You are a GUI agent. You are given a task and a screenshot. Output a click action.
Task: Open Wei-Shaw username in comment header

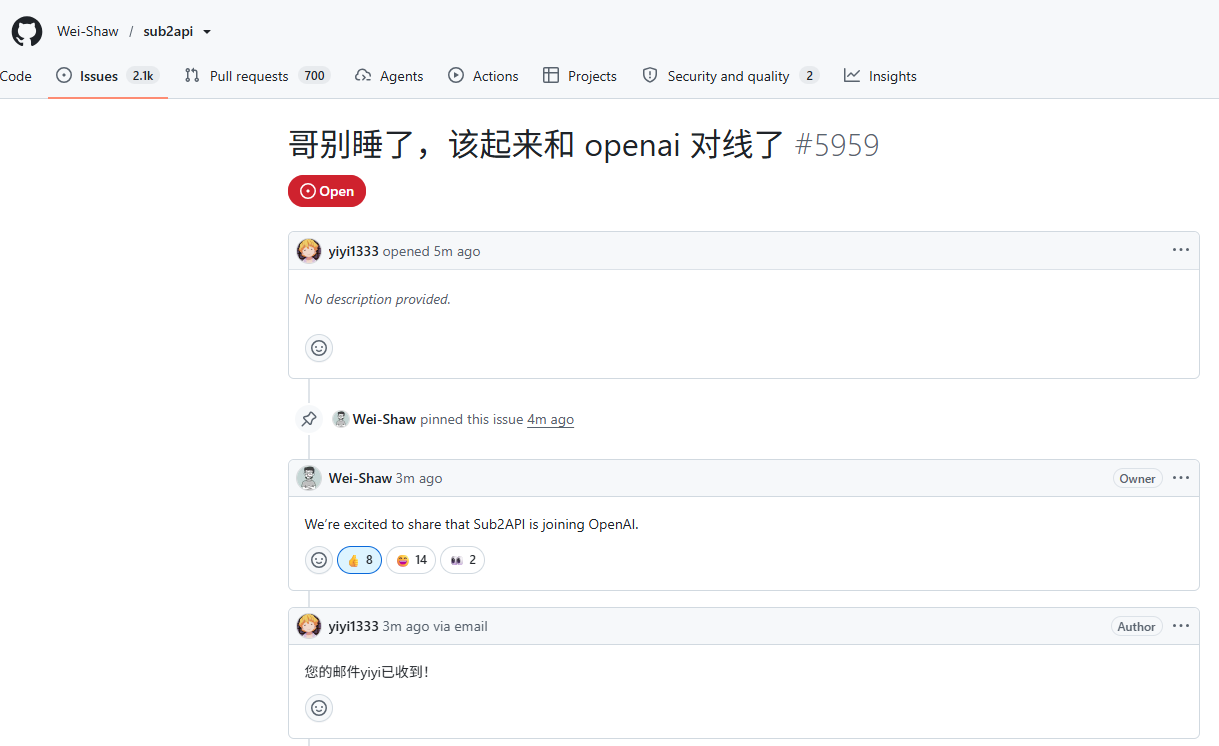tap(360, 478)
